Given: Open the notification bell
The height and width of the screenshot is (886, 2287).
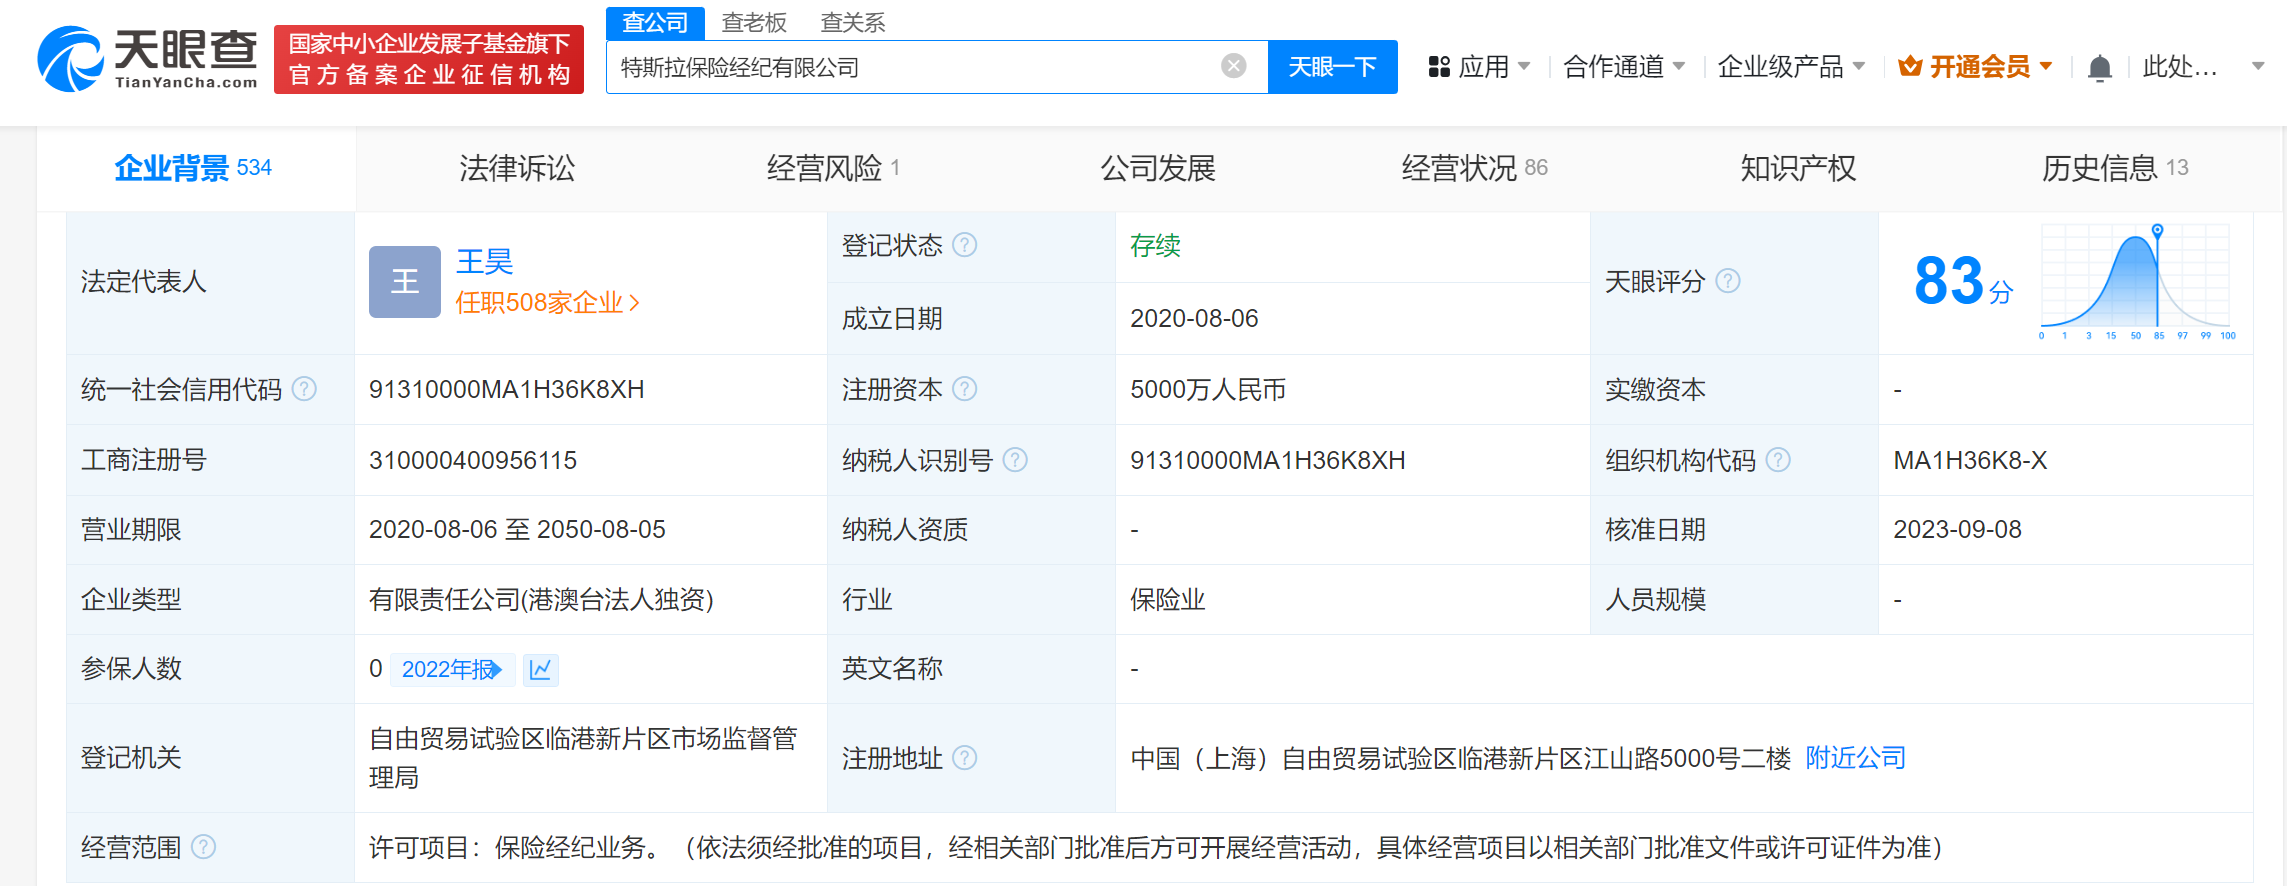Looking at the screenshot, I should 2099,68.
